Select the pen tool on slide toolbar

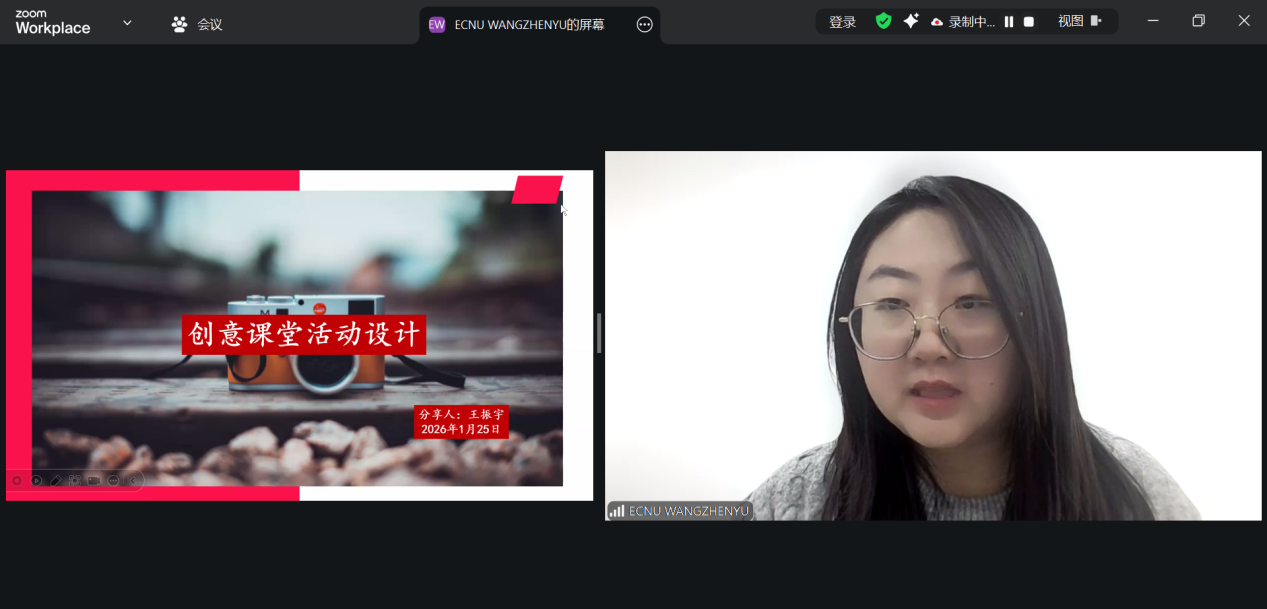tap(56, 481)
